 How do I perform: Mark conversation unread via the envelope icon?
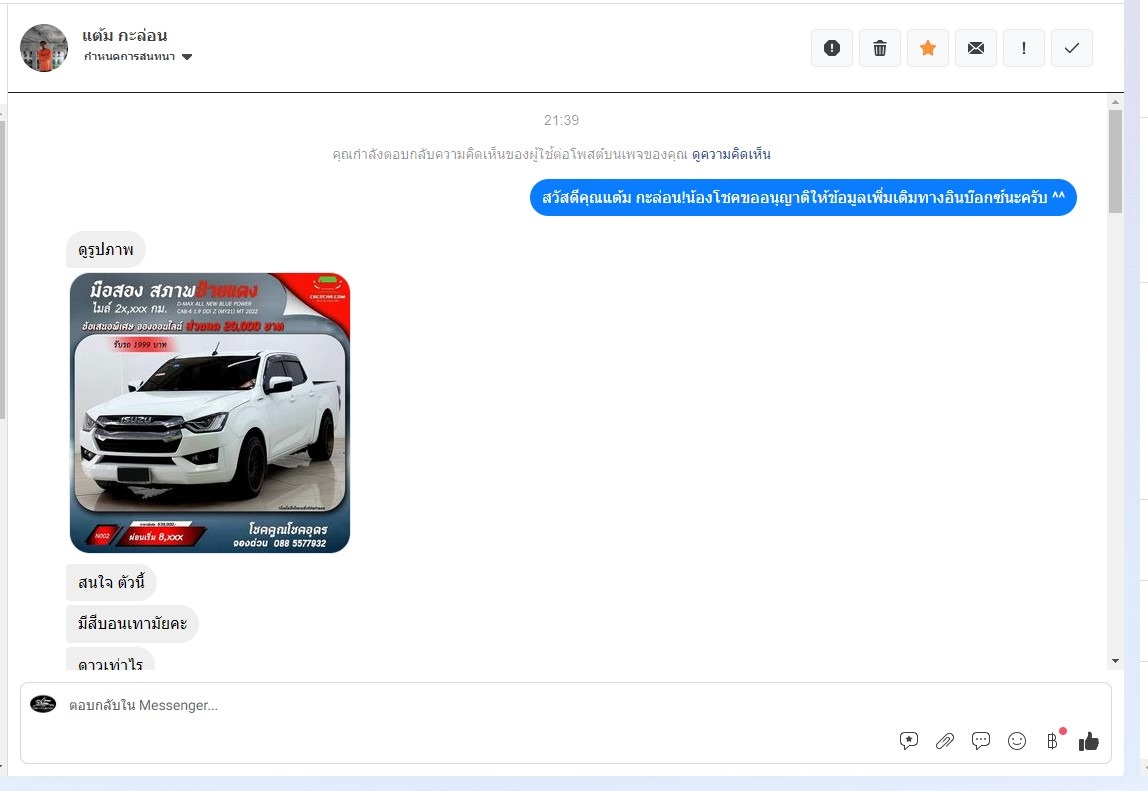[976, 48]
